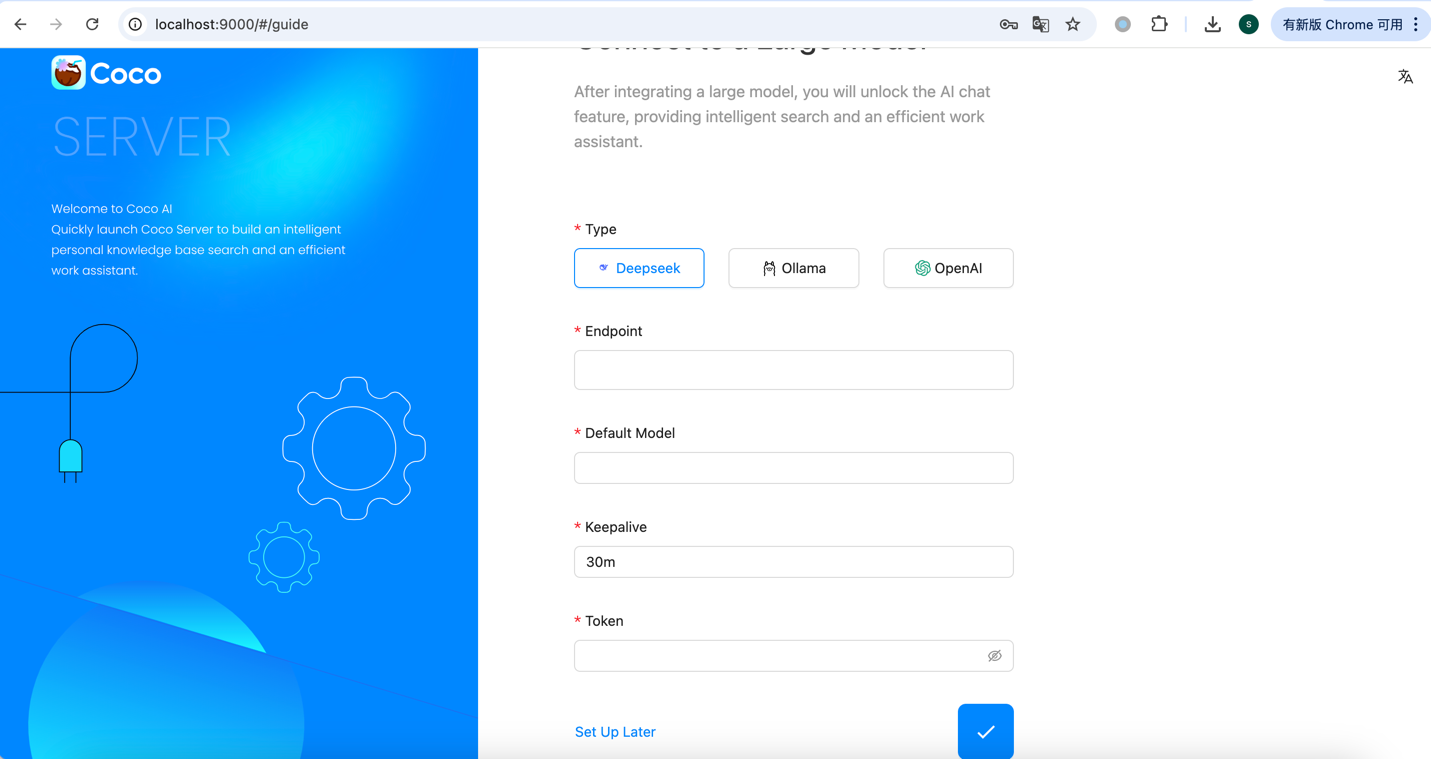View site information icon in address bar

135,24
